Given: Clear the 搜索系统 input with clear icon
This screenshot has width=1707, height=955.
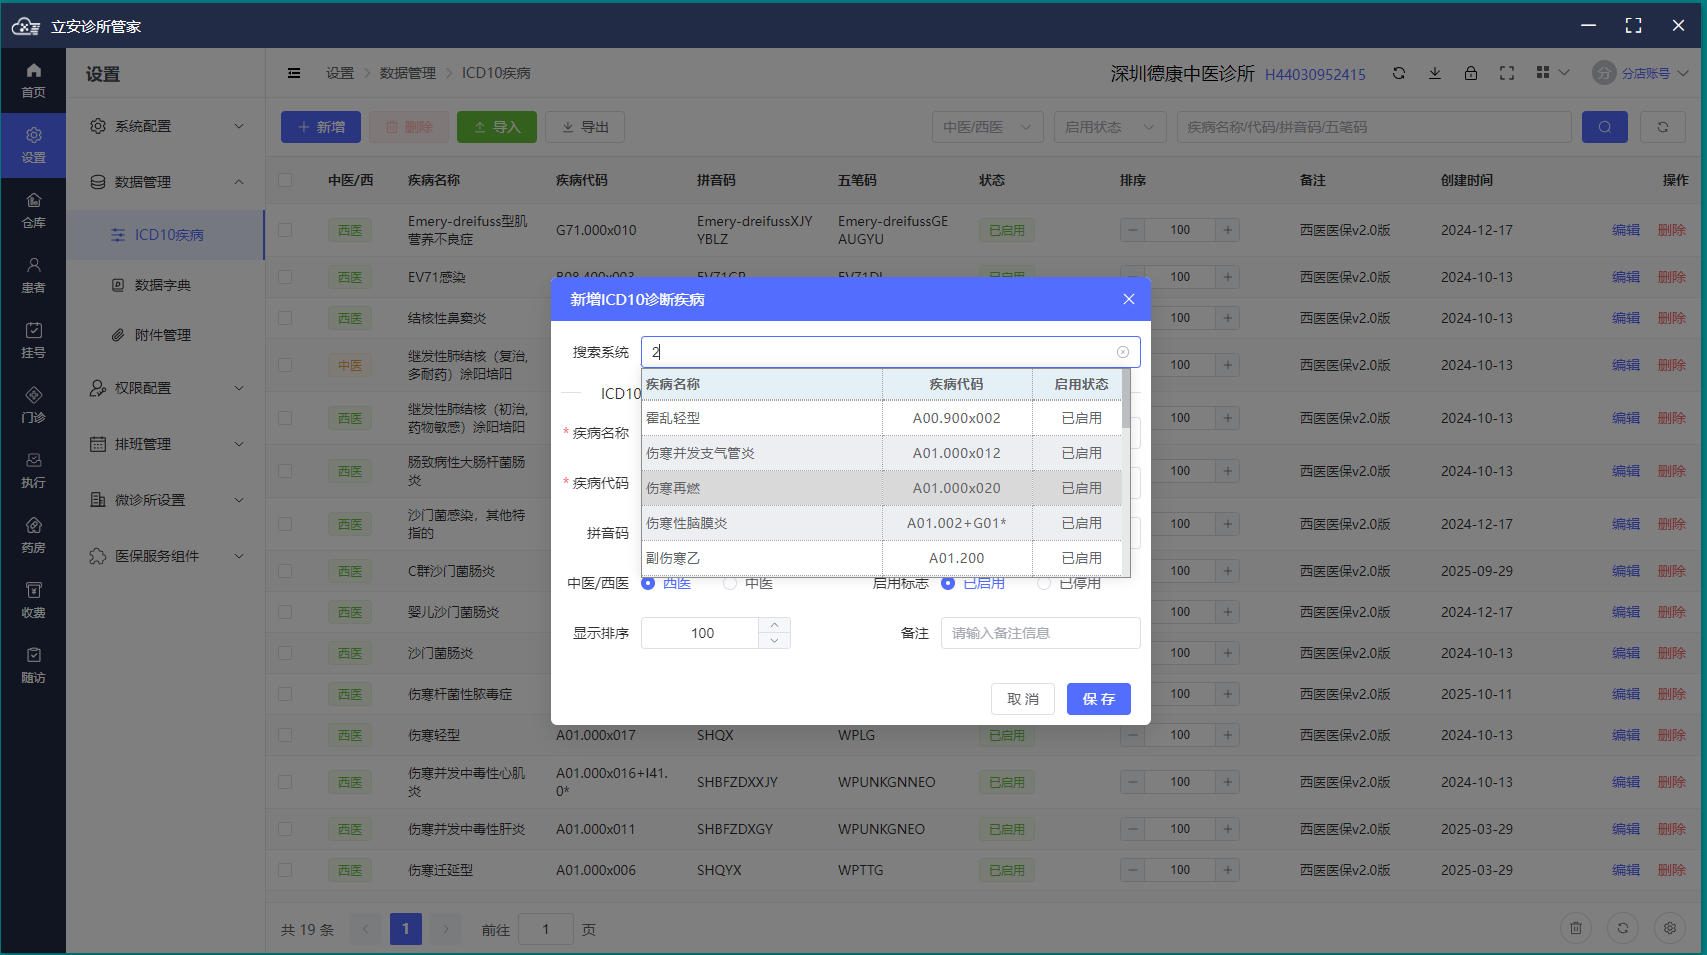Looking at the screenshot, I should 1123,352.
